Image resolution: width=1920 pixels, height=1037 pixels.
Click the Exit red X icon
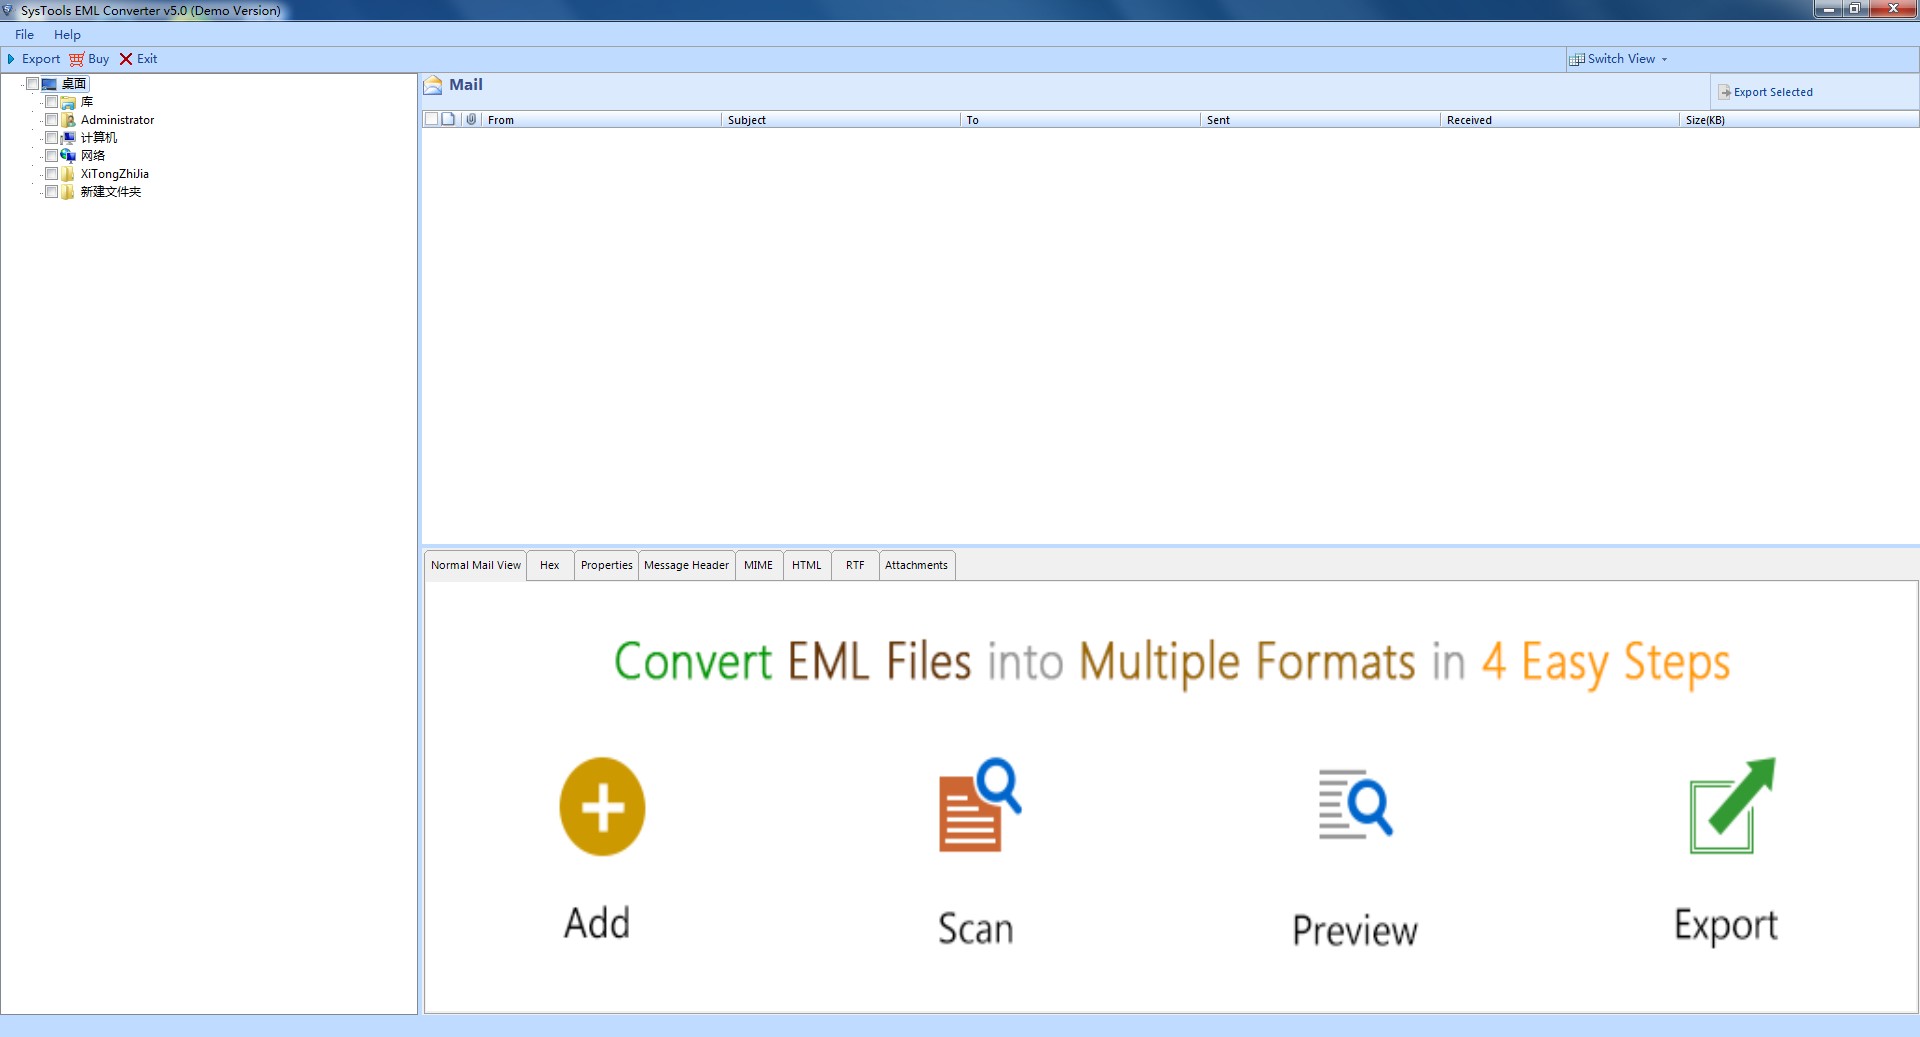point(126,59)
